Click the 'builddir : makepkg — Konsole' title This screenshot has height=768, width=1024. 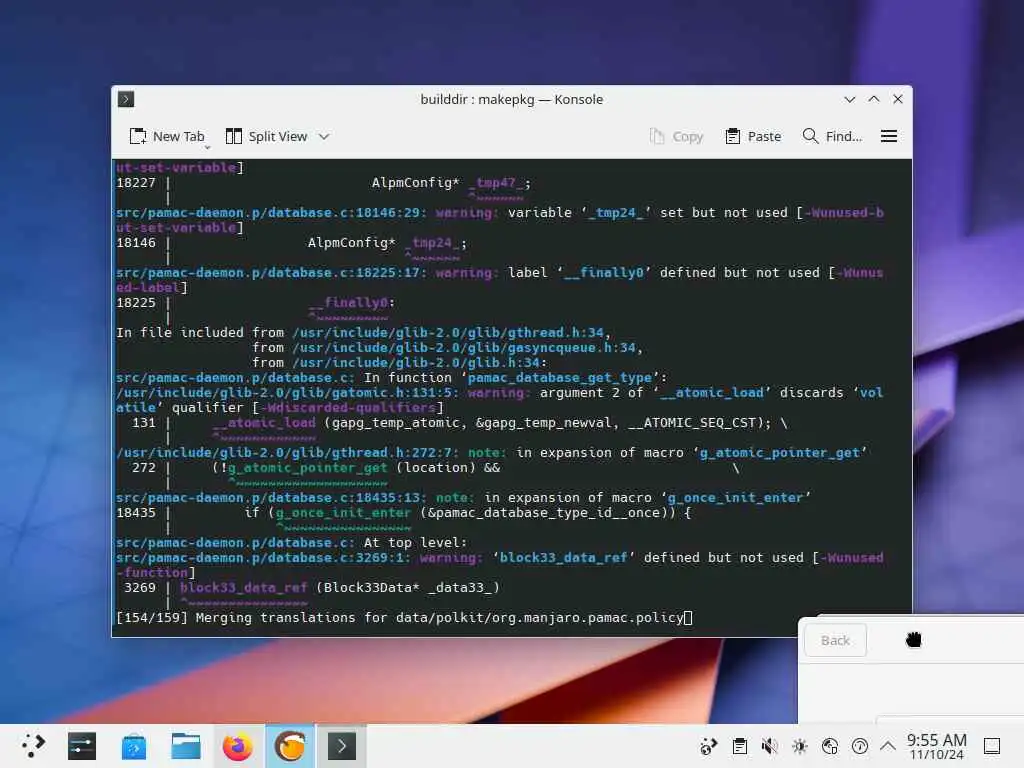pos(511,99)
